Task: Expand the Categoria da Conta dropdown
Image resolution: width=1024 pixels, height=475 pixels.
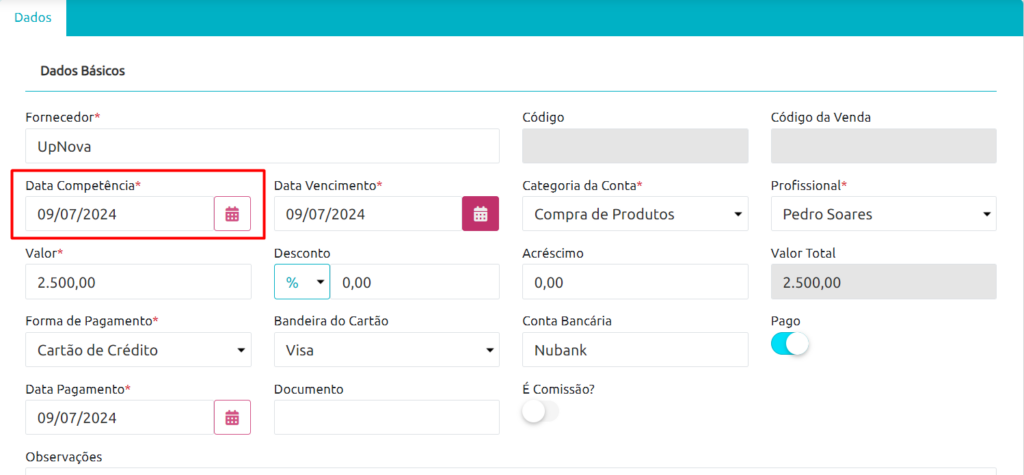Action: [x=635, y=214]
